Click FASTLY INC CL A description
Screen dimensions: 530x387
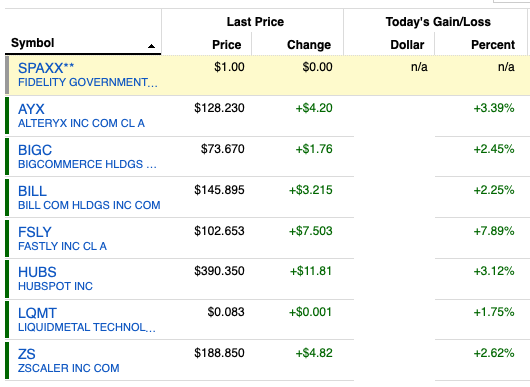click(62, 246)
